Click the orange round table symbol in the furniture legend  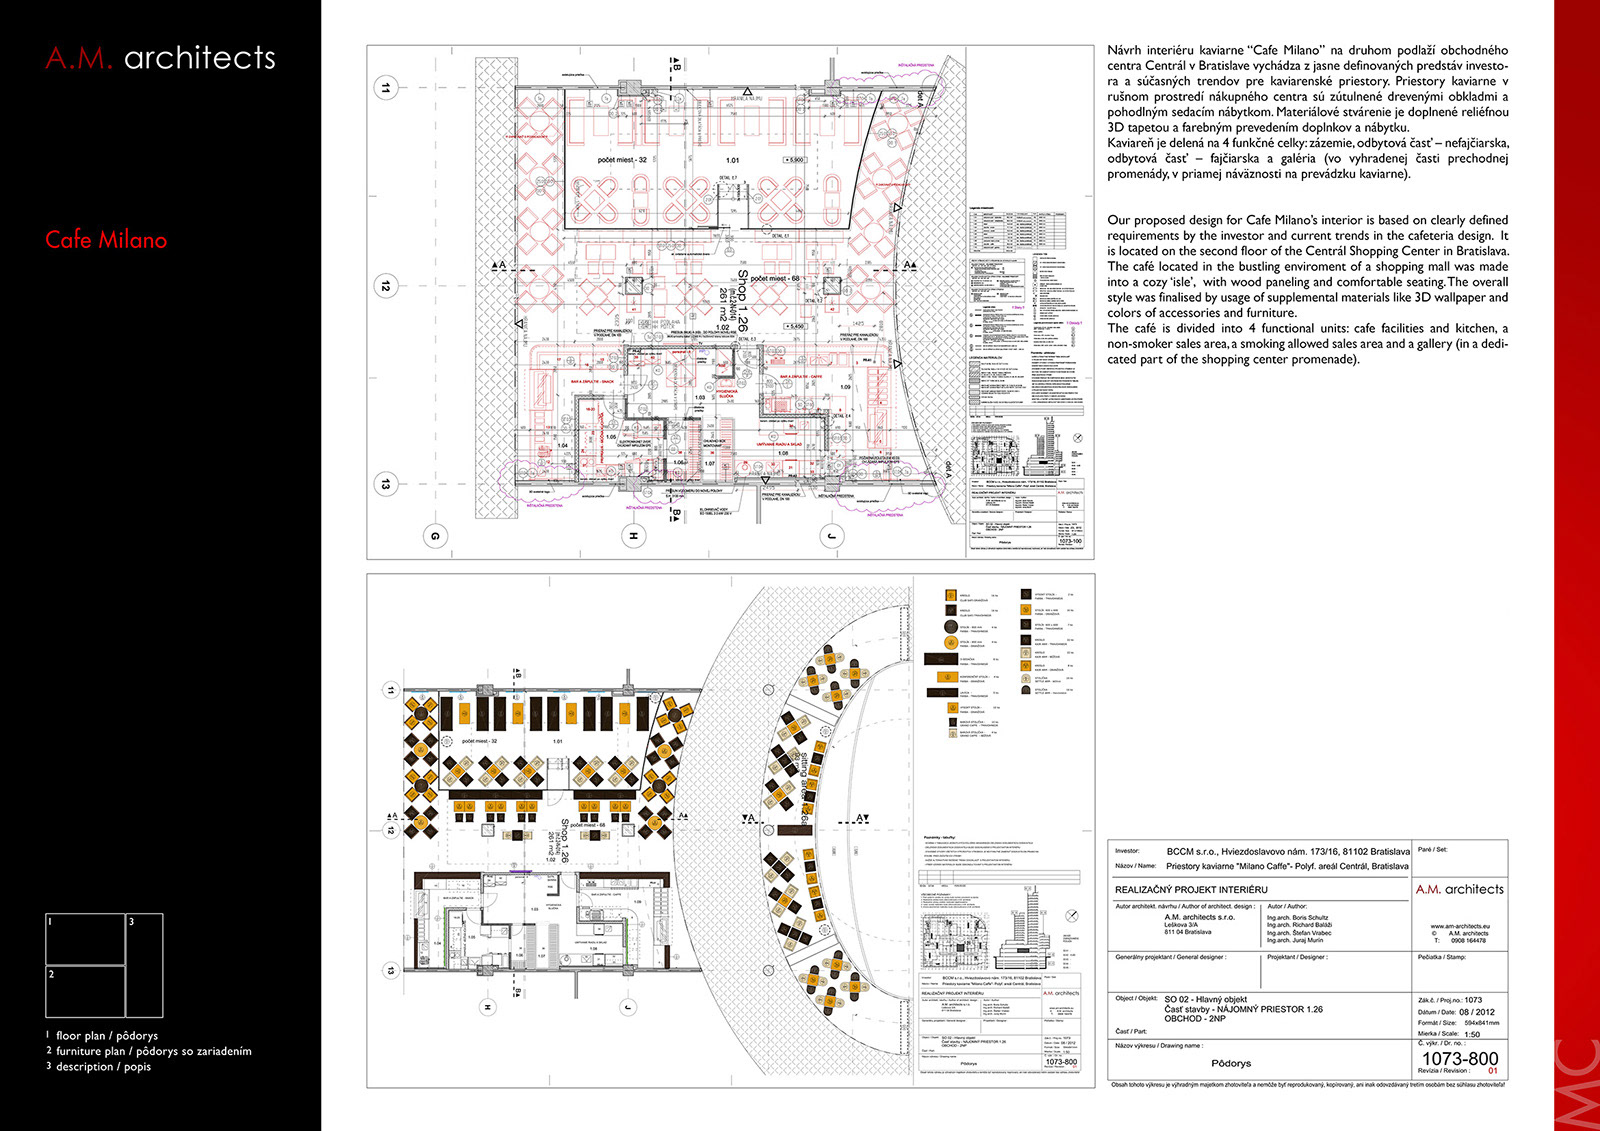click(x=951, y=643)
